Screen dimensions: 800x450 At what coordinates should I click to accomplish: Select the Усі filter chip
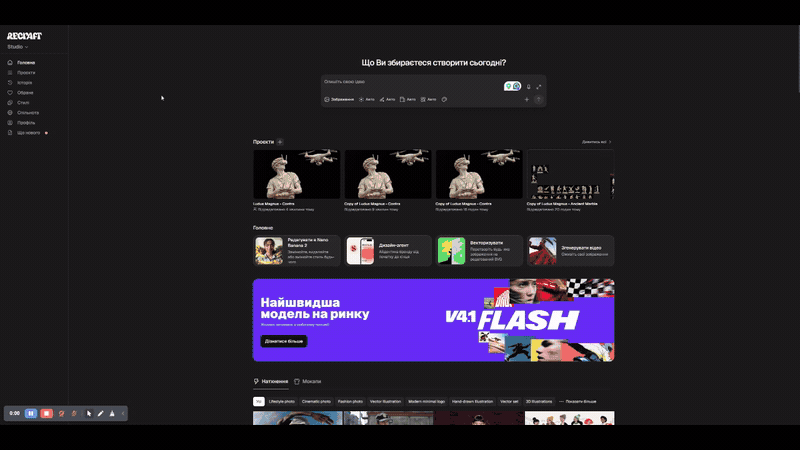[259, 402]
